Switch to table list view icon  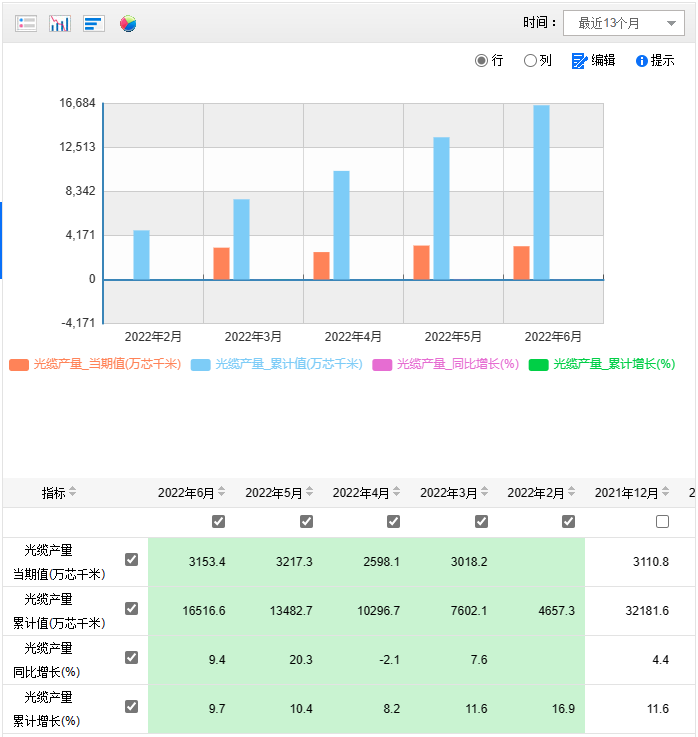click(x=27, y=23)
